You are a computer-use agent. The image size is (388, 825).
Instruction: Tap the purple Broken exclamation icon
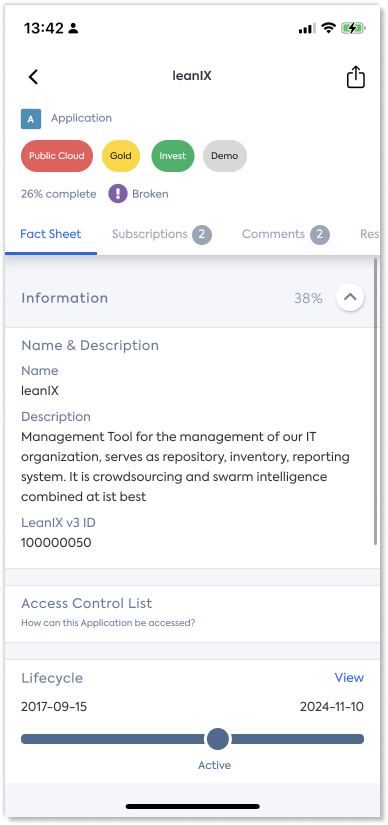click(x=118, y=194)
